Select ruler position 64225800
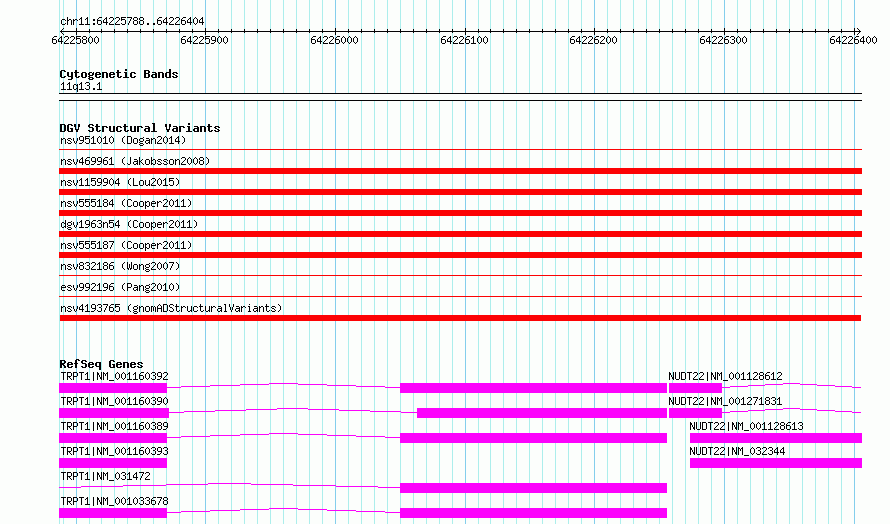Screen dimensions: 890x524 coord(75,40)
